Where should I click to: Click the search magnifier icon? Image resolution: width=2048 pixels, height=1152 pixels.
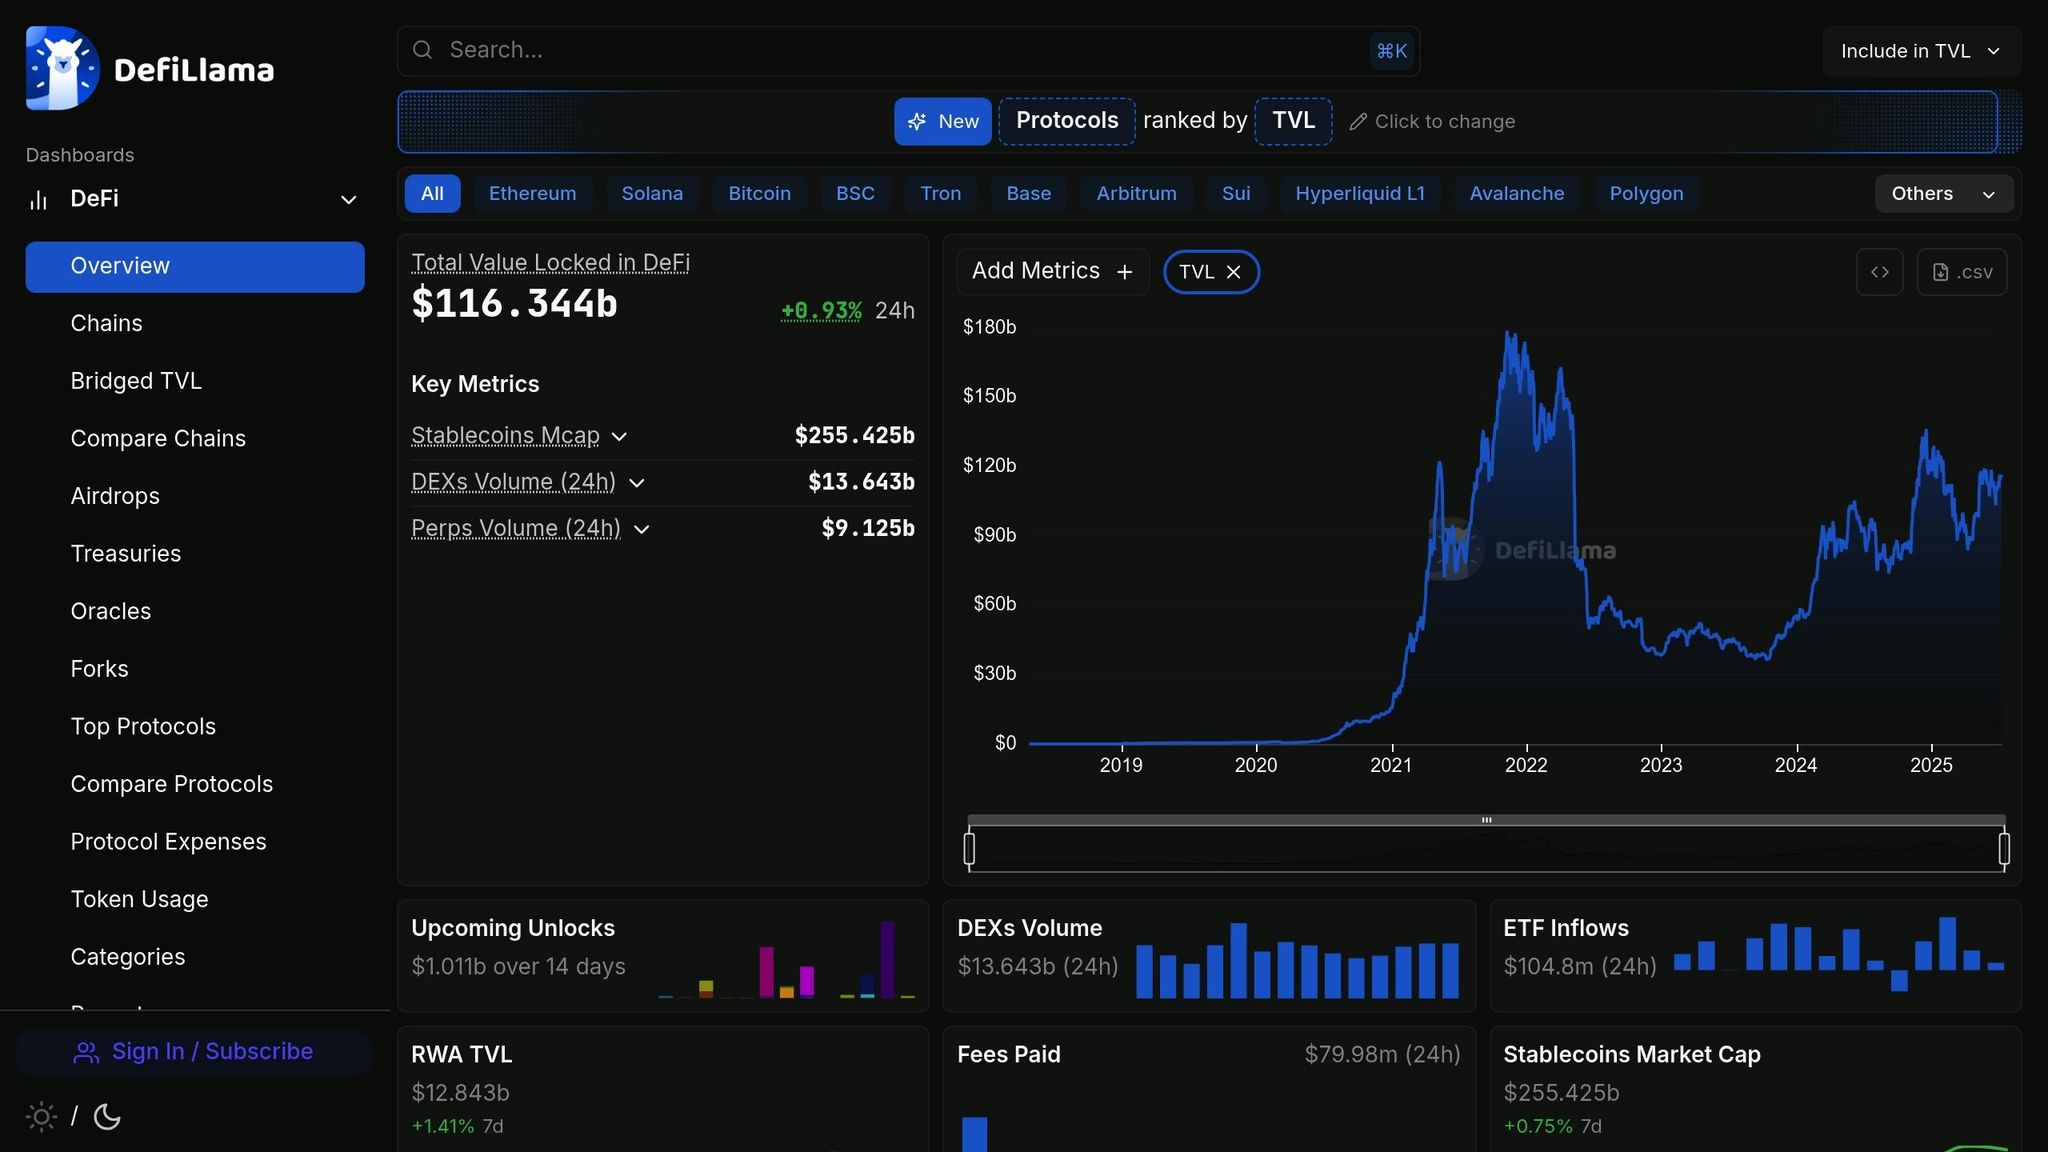click(423, 50)
